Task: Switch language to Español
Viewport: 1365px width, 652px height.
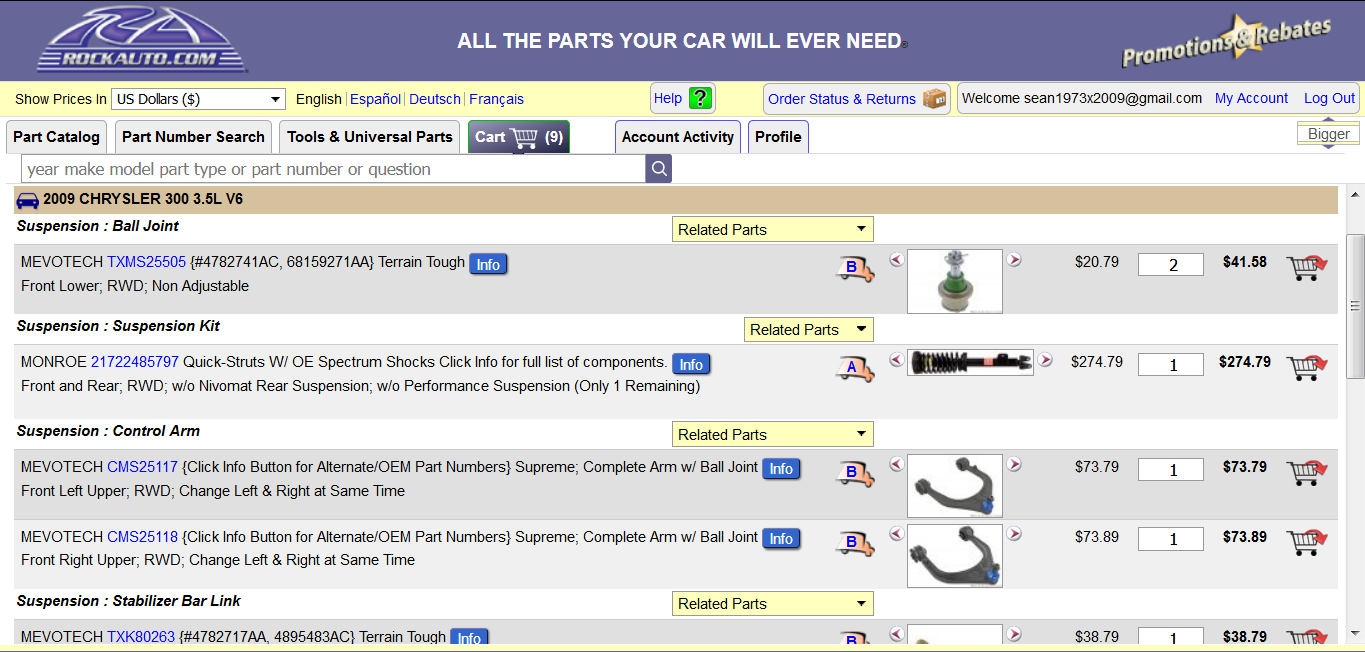Action: [x=375, y=99]
